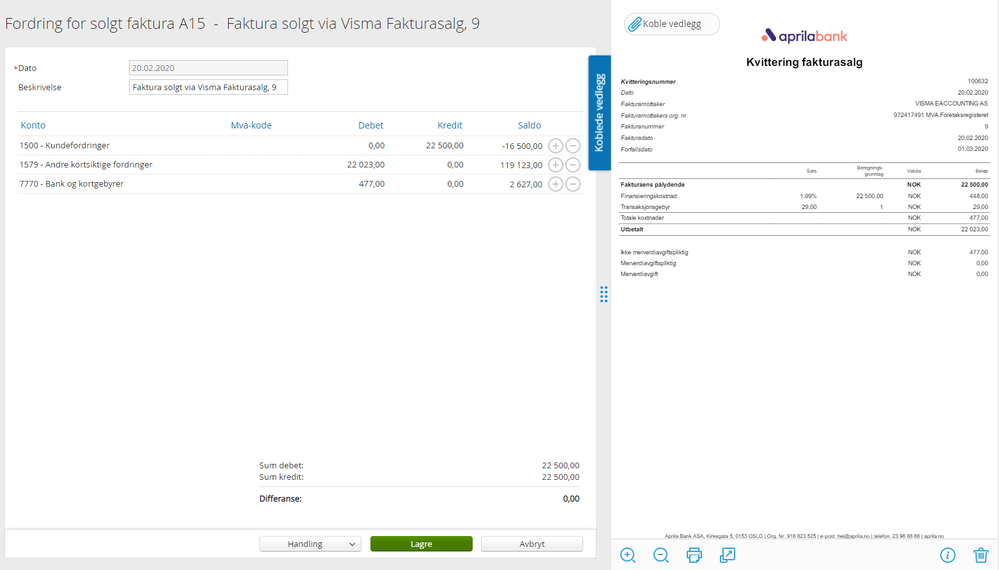Click saldo value 2 627,00
Screen dimensions: 999x570
pyautogui.click(x=526, y=184)
